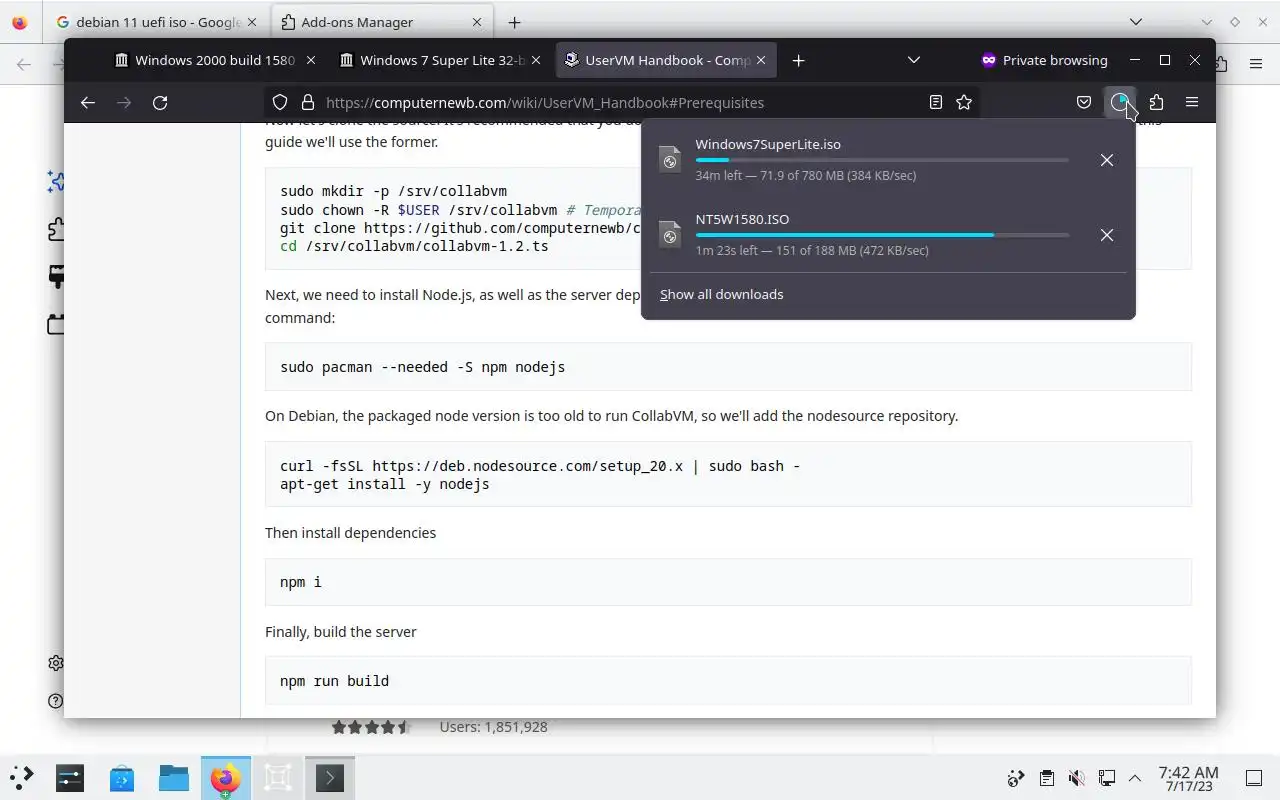The height and width of the screenshot is (800, 1280).
Task: Open Add-ons support help icon
Action: click(56, 701)
